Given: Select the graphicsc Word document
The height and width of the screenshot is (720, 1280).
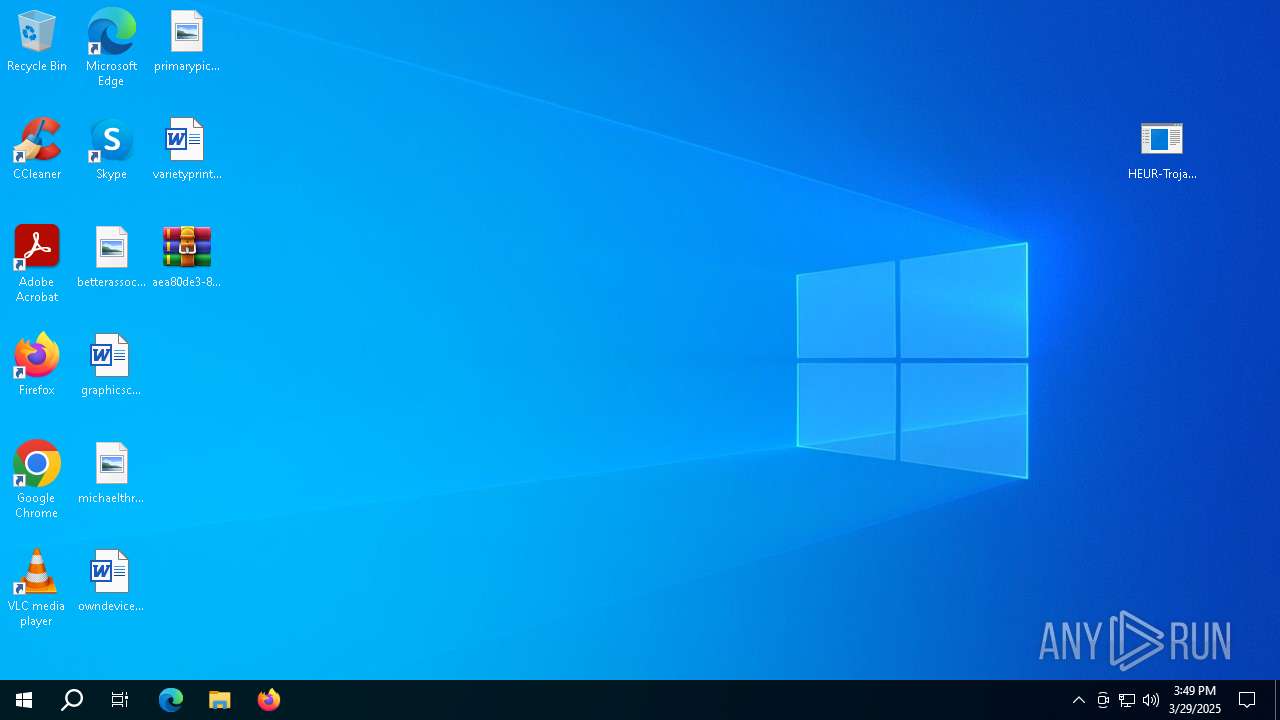Looking at the screenshot, I should (x=111, y=366).
